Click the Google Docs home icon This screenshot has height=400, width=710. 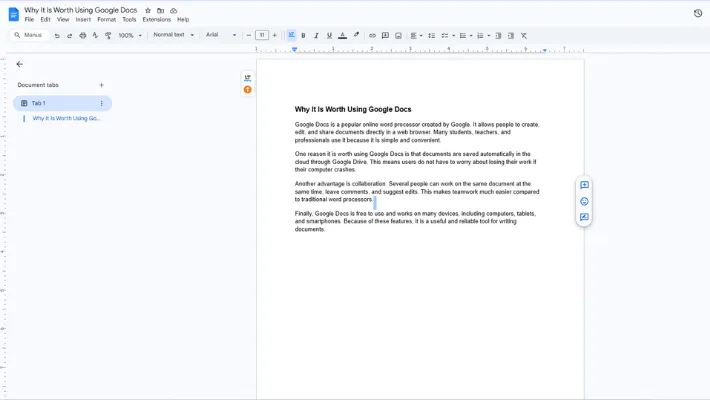tap(14, 14)
